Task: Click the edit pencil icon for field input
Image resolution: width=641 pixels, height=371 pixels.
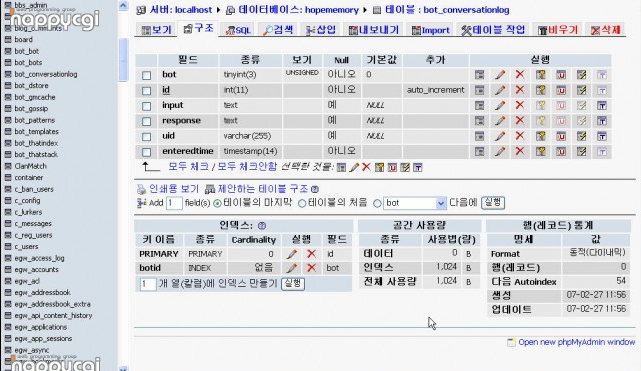Action: click(500, 105)
